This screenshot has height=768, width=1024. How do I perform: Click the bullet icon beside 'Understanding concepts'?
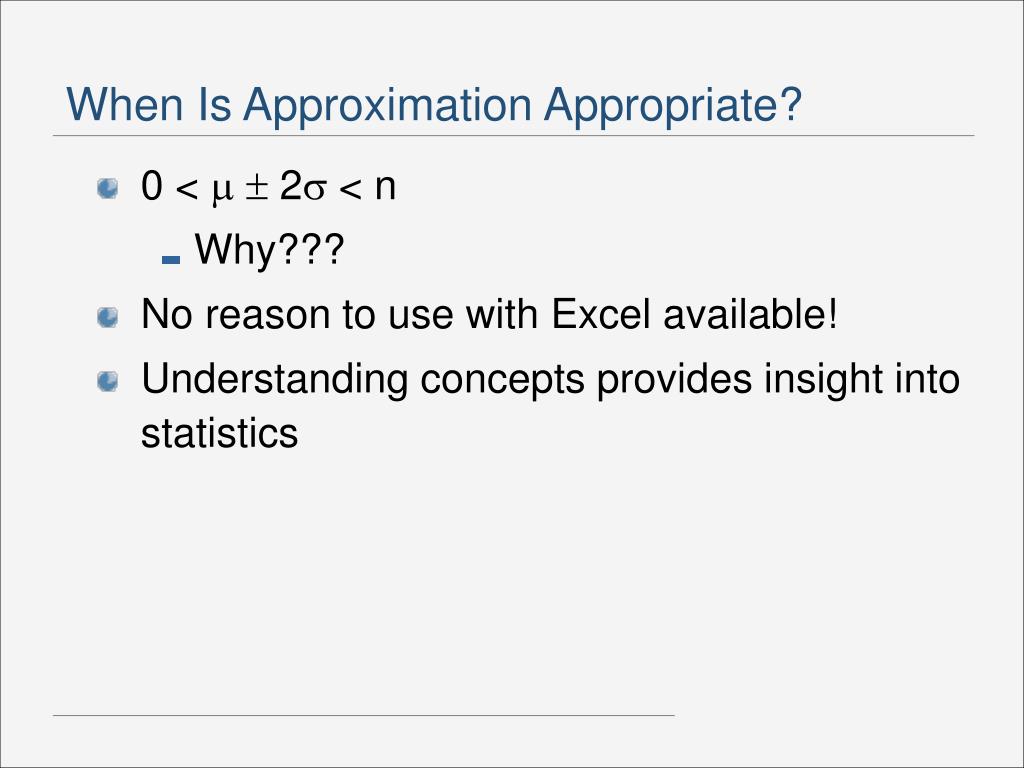click(x=108, y=381)
